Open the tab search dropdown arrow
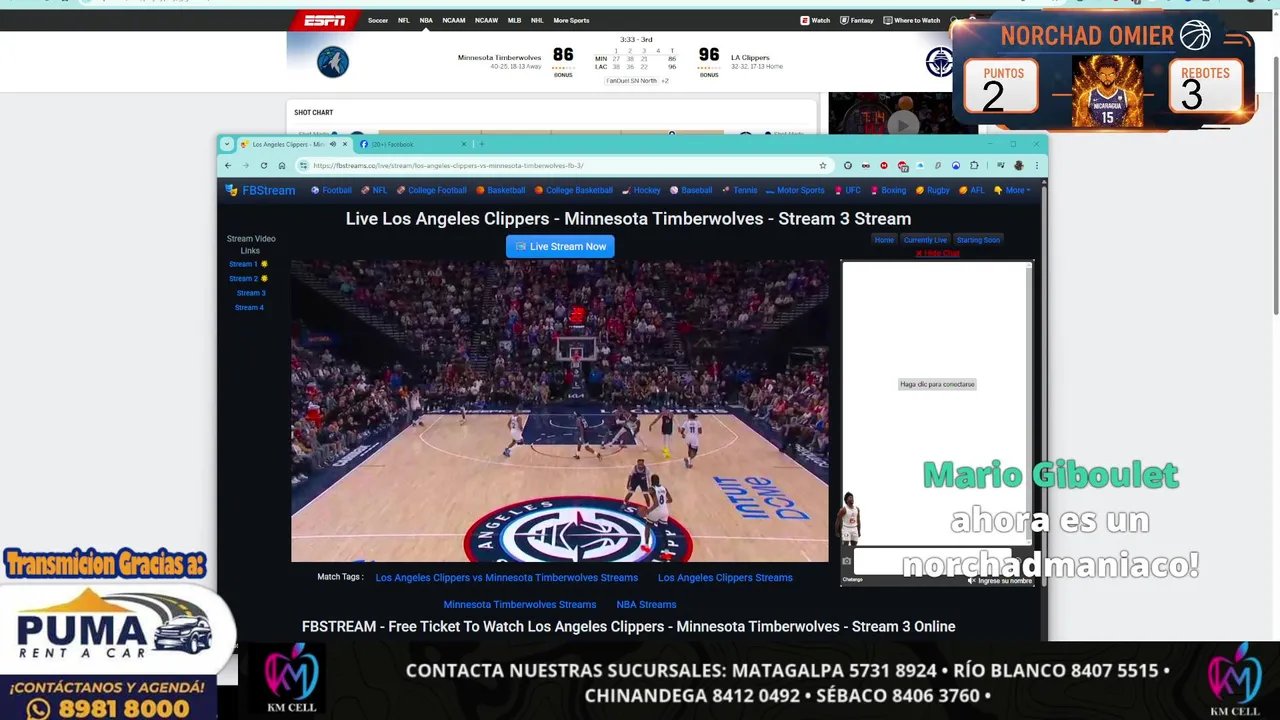The height and width of the screenshot is (720, 1280). click(x=227, y=144)
